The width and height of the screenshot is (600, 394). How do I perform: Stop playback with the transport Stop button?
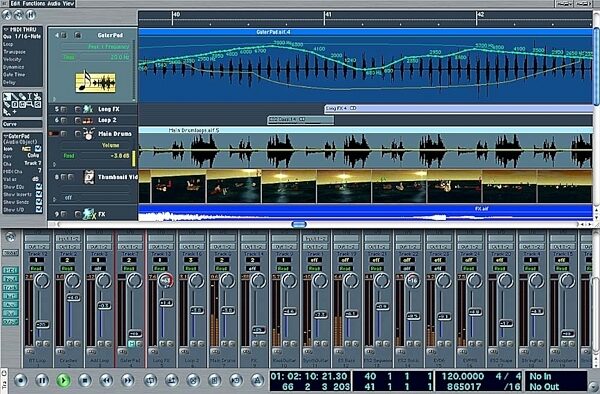click(85, 380)
